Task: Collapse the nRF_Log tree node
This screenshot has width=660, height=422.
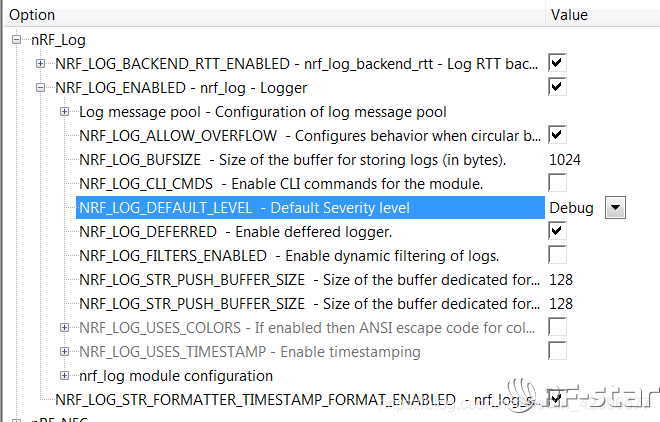Action: pyautogui.click(x=17, y=39)
